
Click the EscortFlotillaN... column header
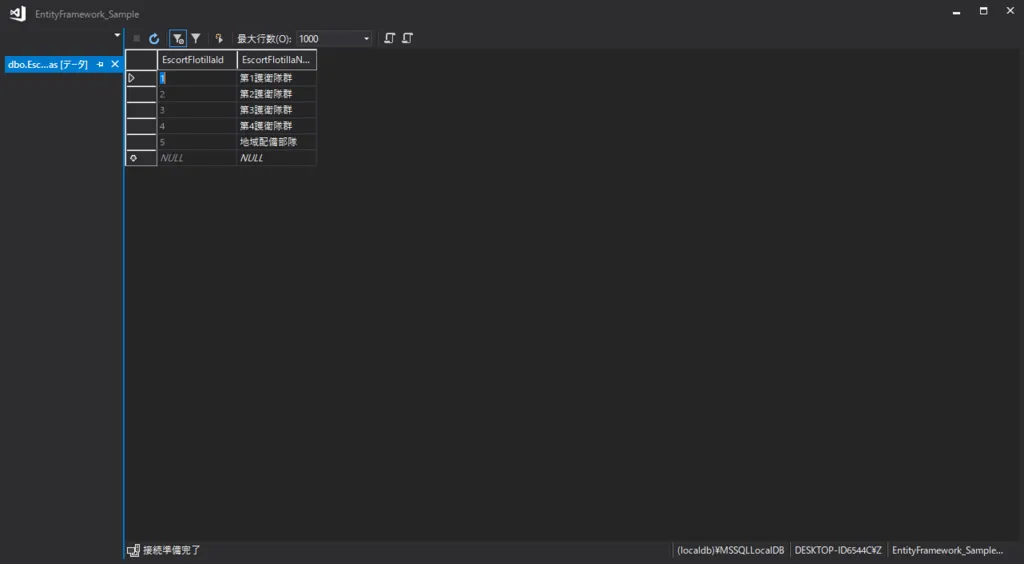coord(276,60)
